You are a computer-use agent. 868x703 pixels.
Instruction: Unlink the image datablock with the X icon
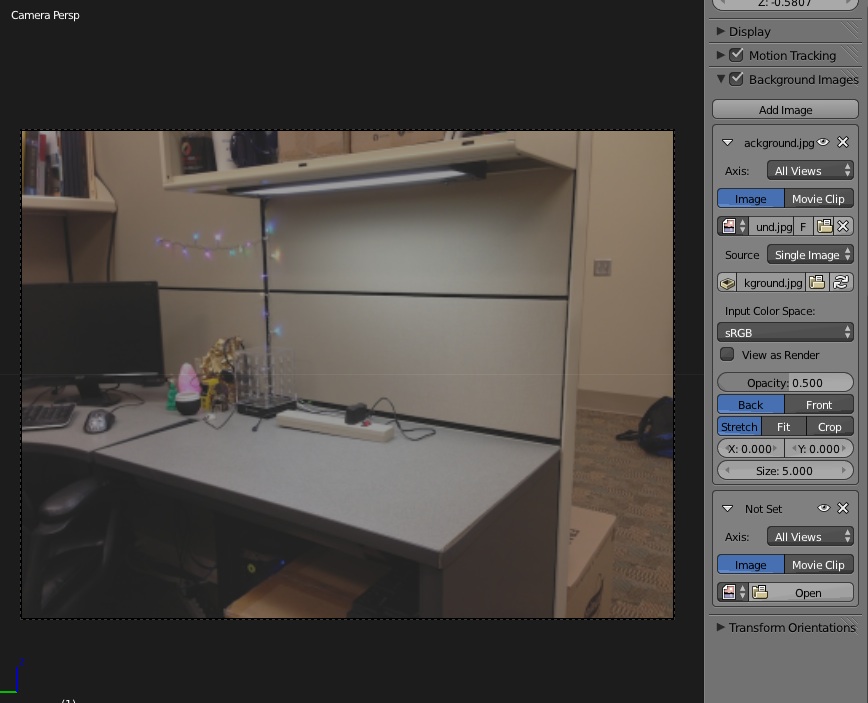(843, 227)
